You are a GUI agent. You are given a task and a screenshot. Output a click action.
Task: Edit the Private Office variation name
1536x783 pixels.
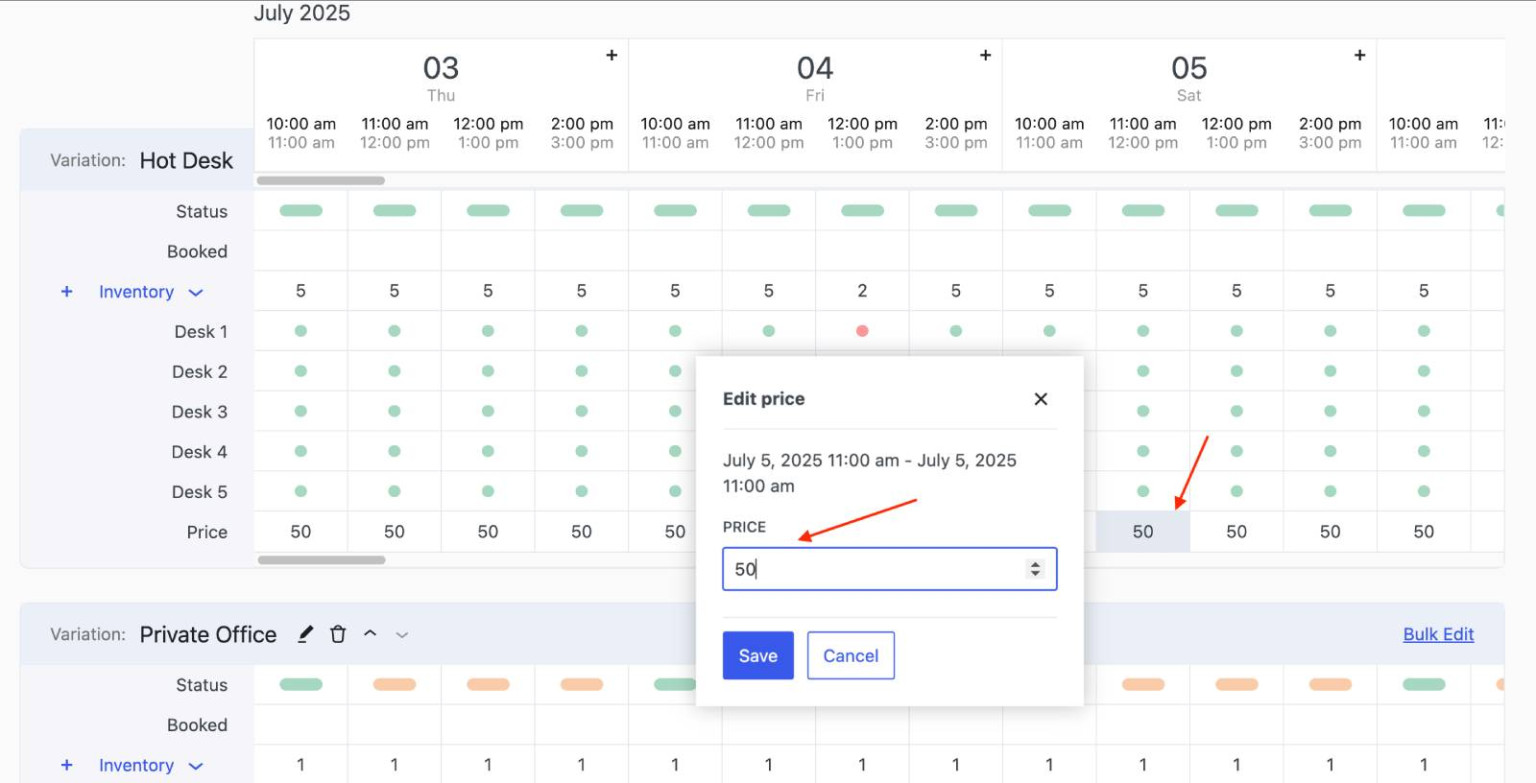pyautogui.click(x=305, y=634)
